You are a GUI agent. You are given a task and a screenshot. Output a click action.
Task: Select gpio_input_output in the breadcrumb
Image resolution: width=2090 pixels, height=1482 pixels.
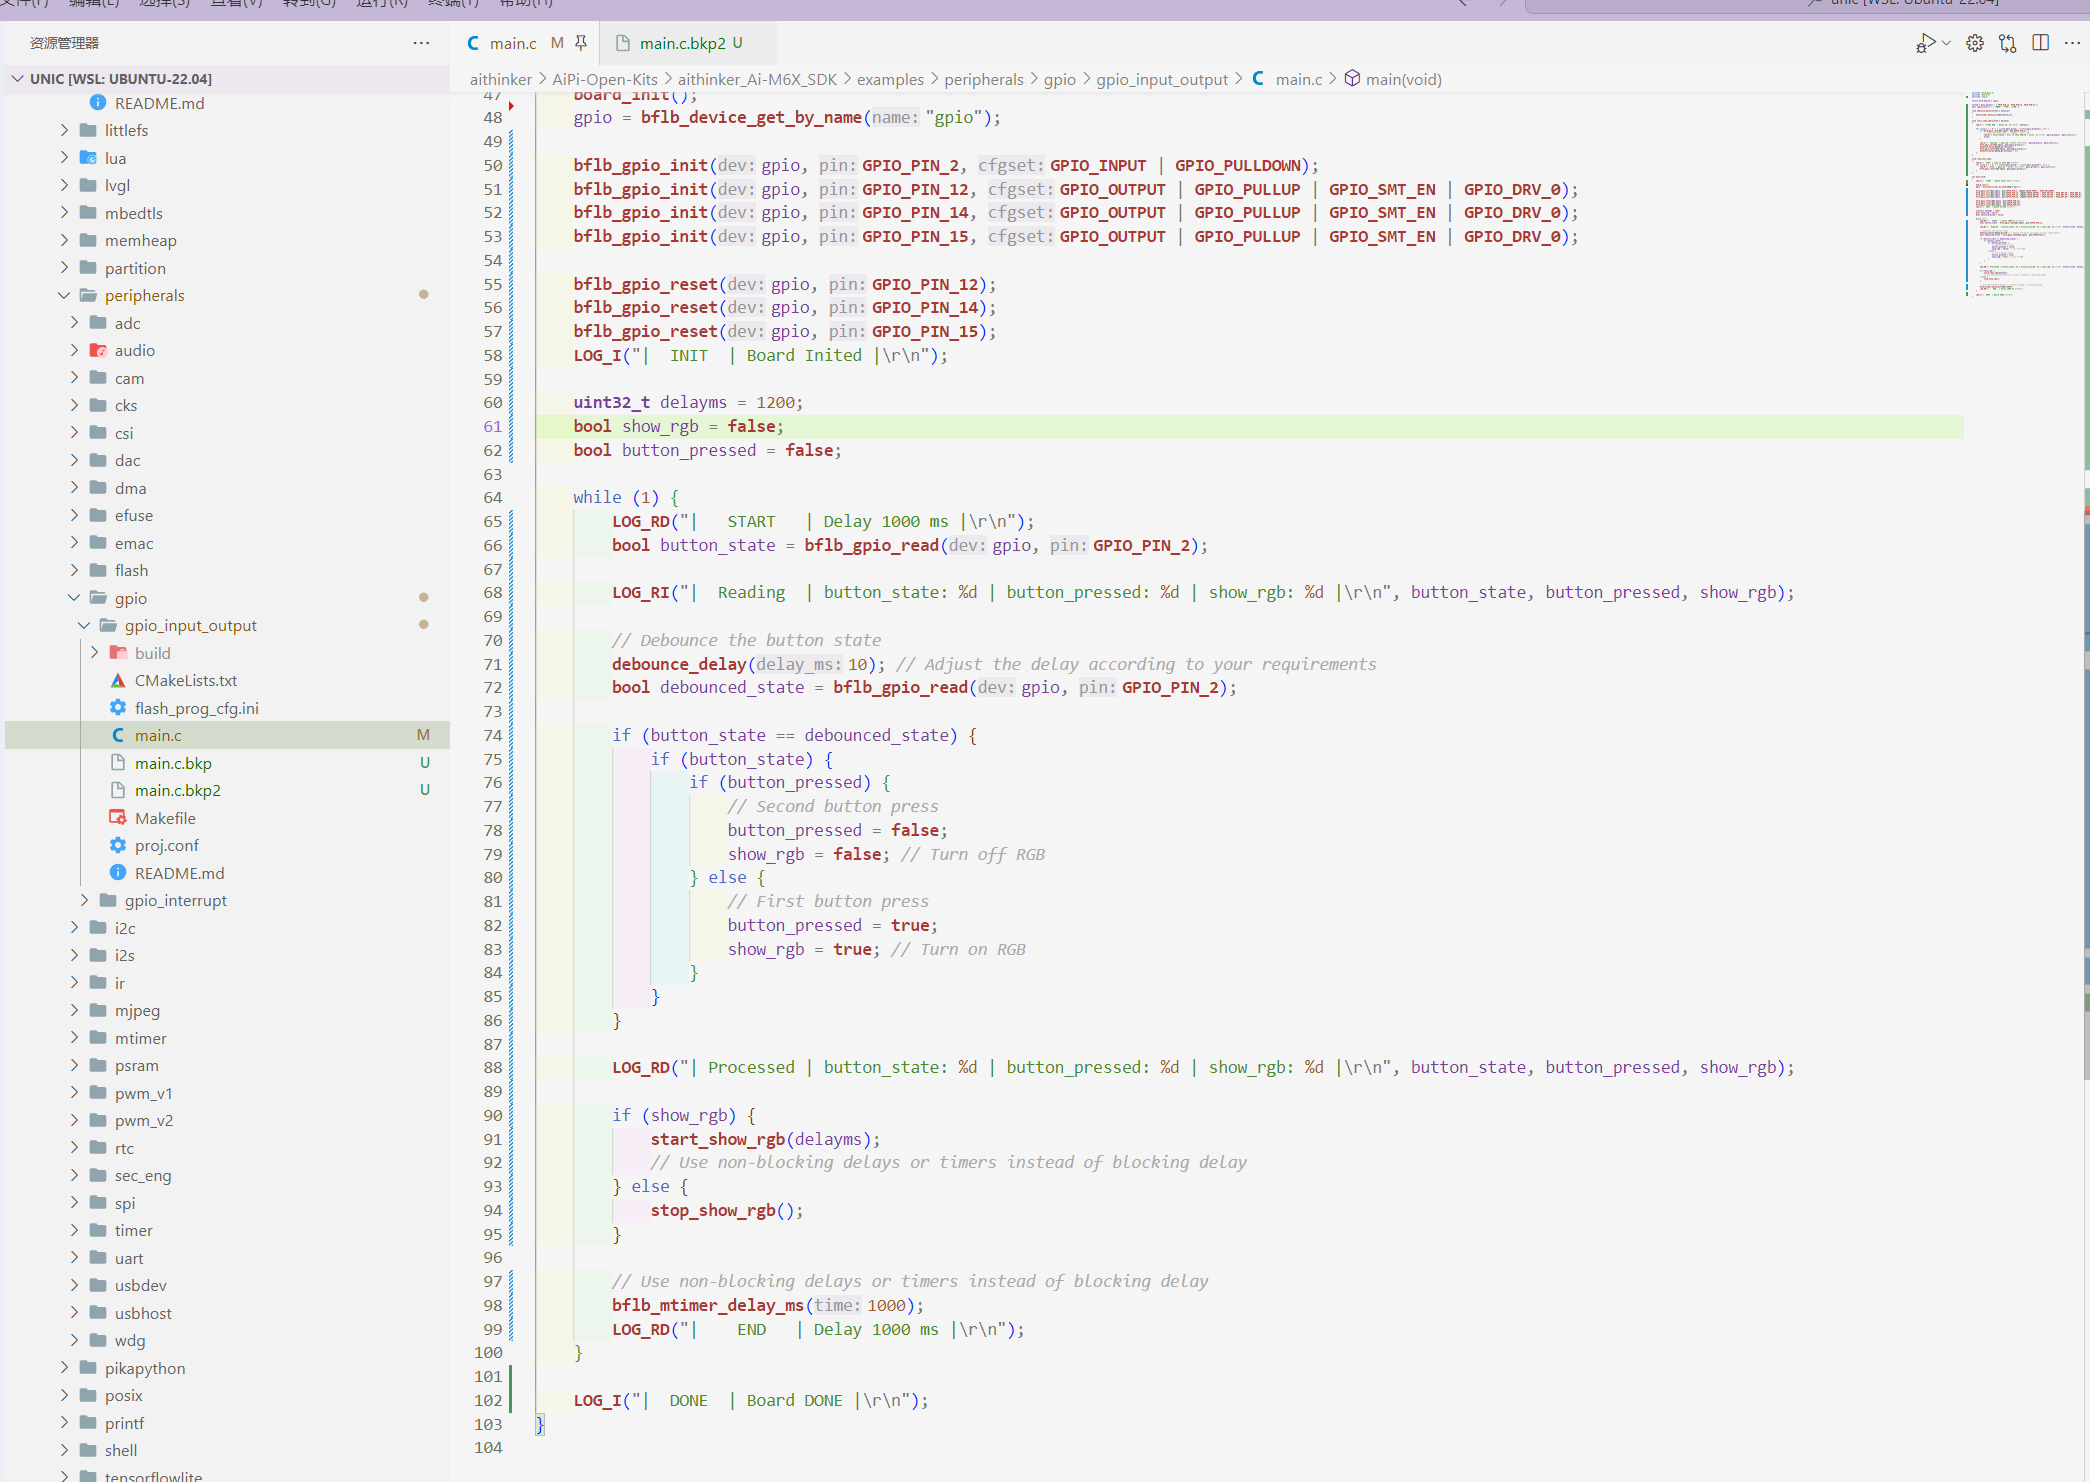tap(1162, 79)
